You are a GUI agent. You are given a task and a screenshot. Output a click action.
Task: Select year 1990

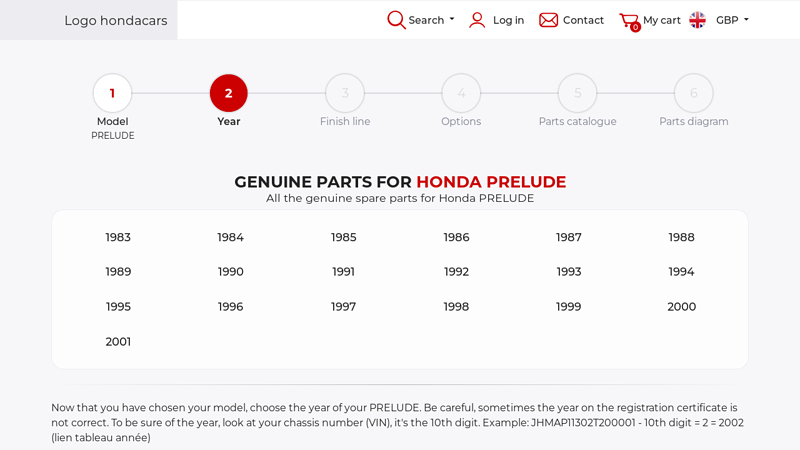tap(231, 271)
